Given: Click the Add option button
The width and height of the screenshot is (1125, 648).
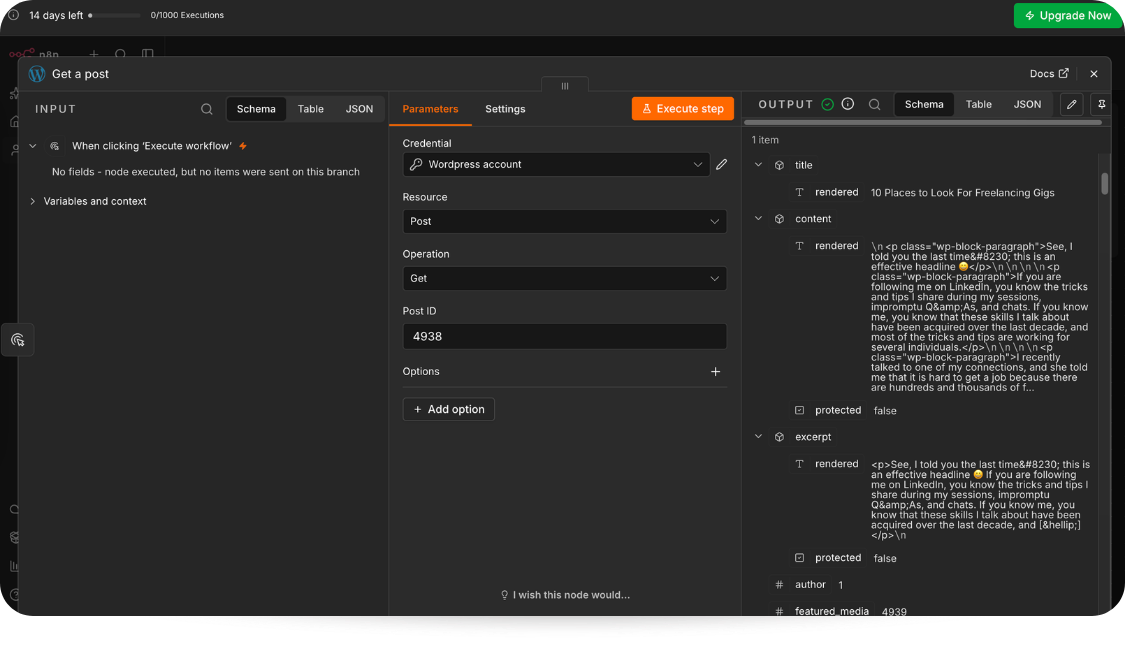Looking at the screenshot, I should tap(448, 410).
